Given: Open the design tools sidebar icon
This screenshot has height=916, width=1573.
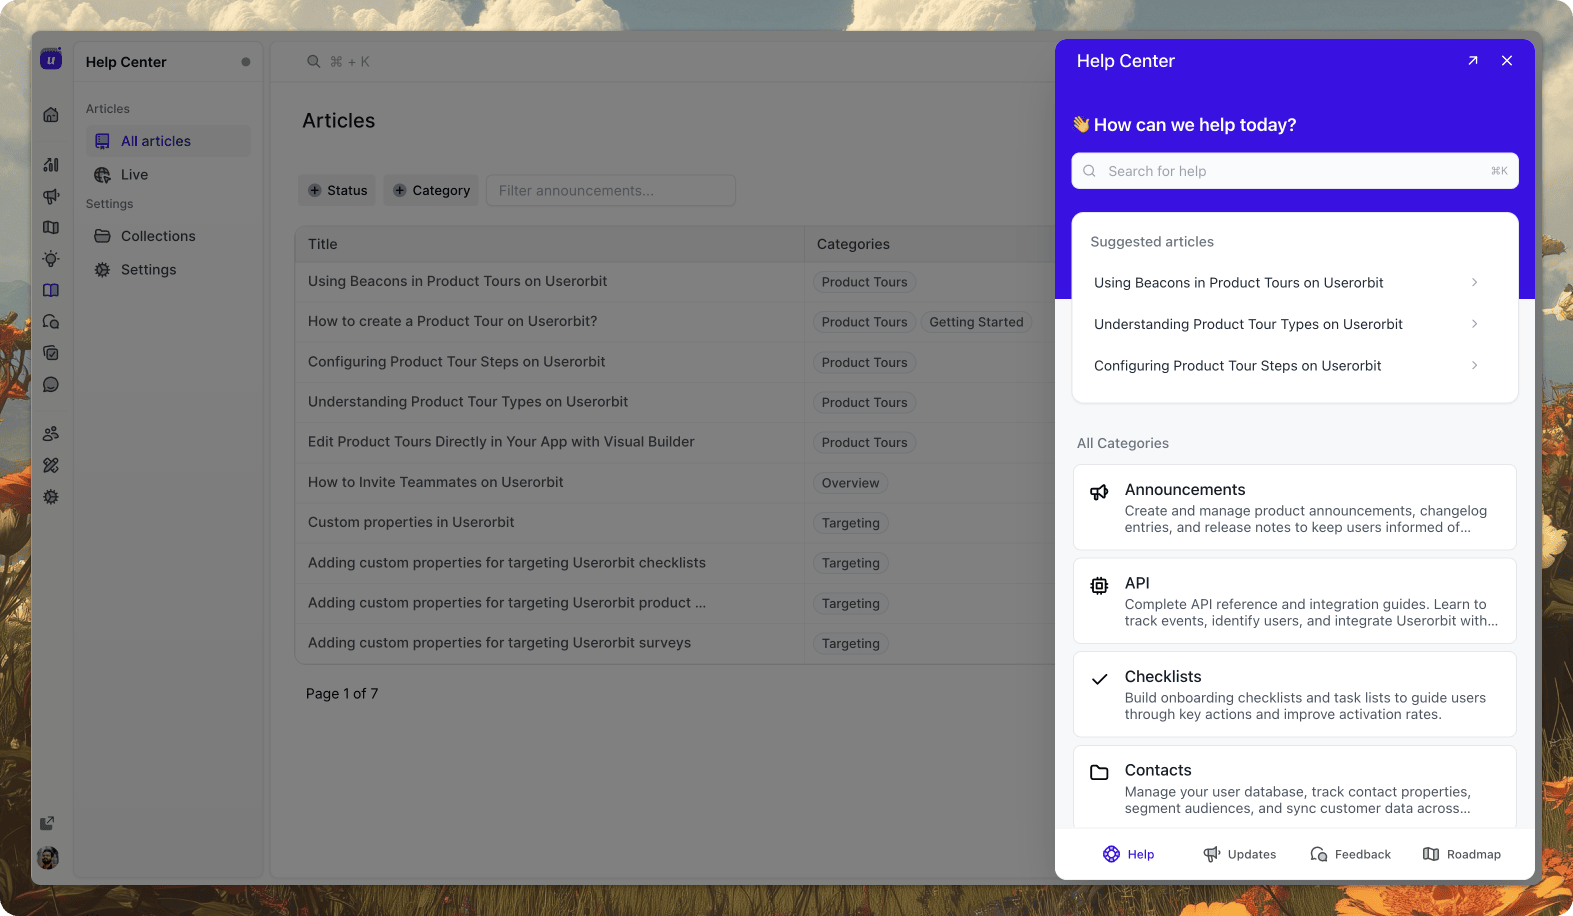Looking at the screenshot, I should click(51, 465).
